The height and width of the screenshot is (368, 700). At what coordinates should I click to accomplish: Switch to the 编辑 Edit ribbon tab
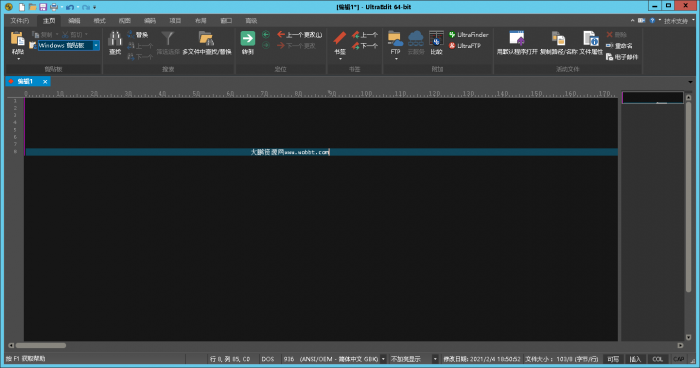tap(74, 21)
